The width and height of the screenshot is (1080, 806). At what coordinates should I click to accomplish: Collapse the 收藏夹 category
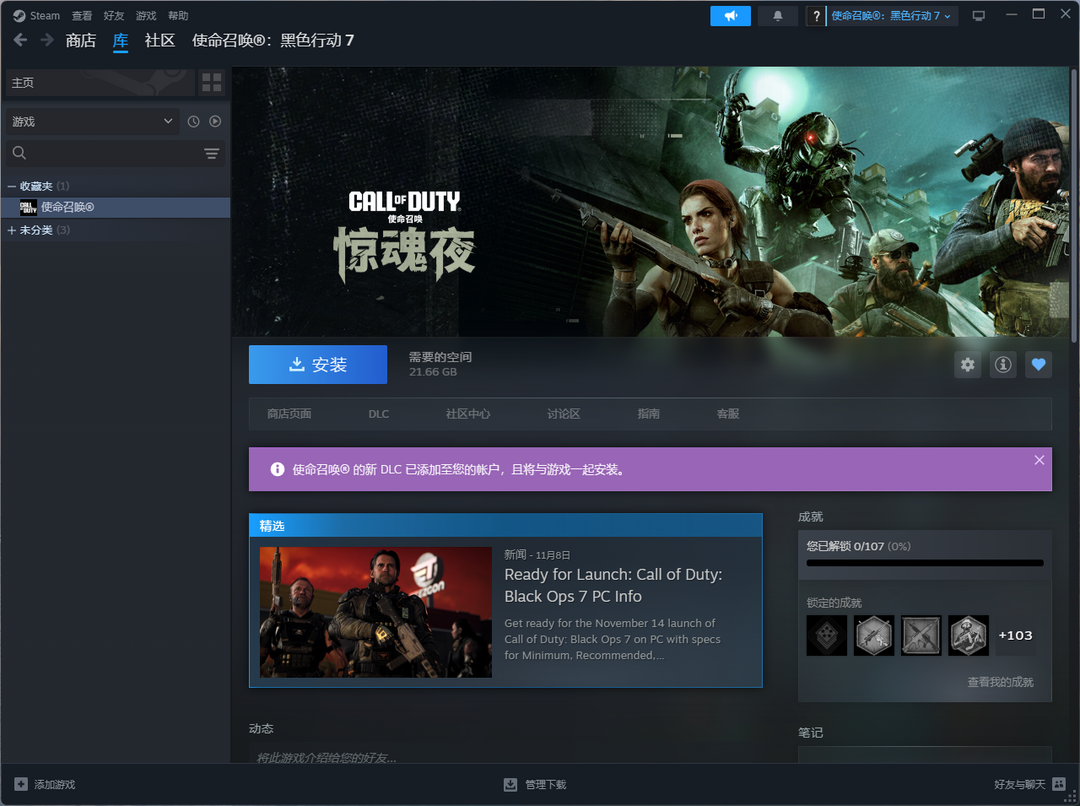tap(12, 186)
